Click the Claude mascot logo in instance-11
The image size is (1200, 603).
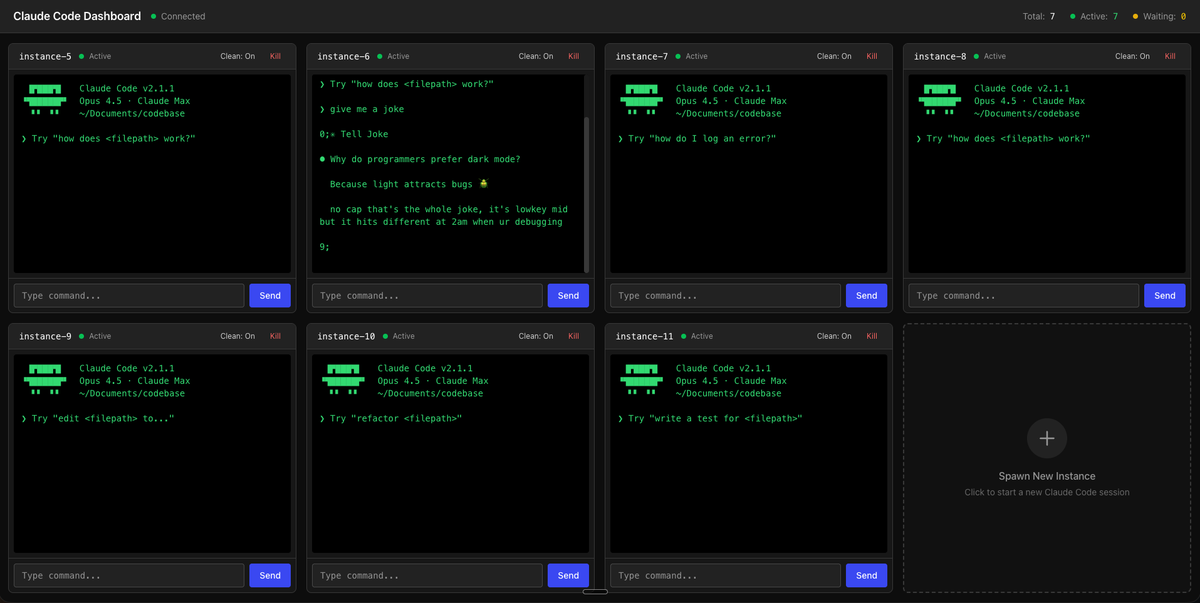(642, 381)
